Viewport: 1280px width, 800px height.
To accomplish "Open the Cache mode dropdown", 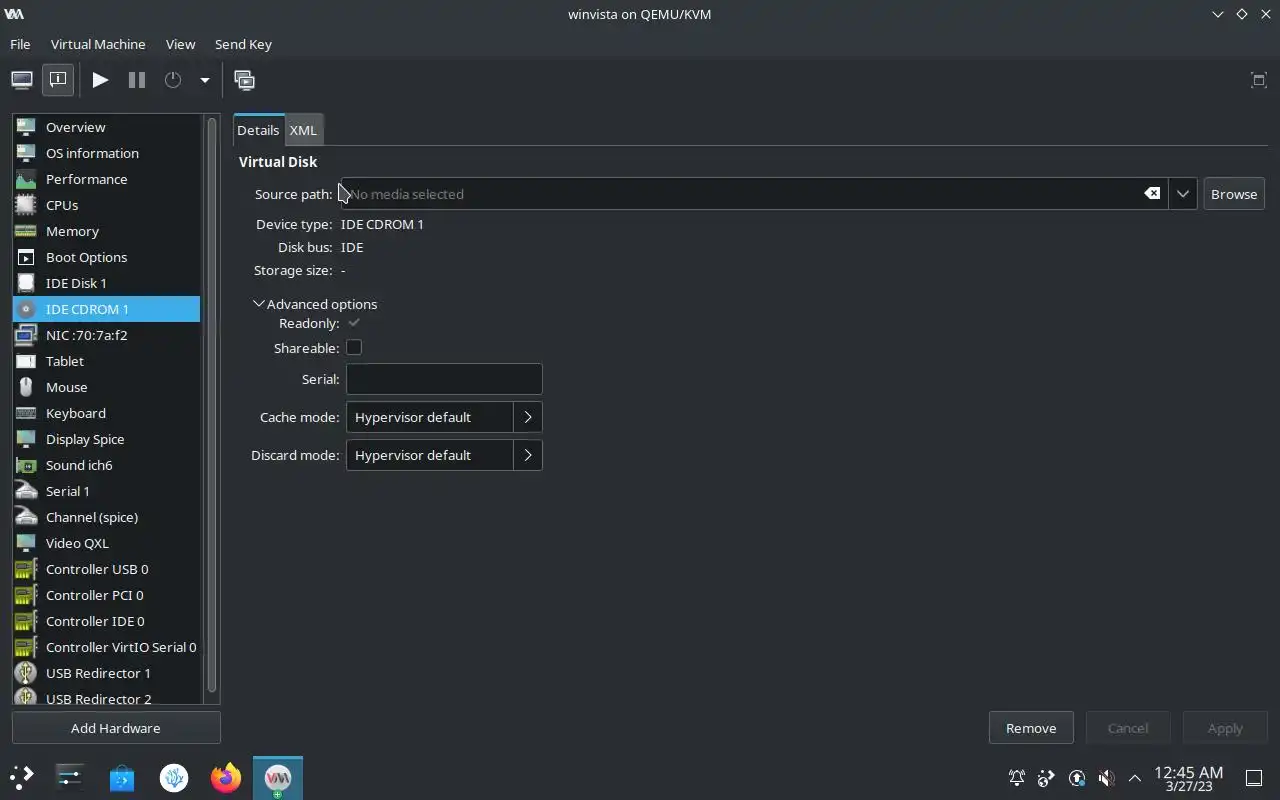I will click(x=444, y=417).
